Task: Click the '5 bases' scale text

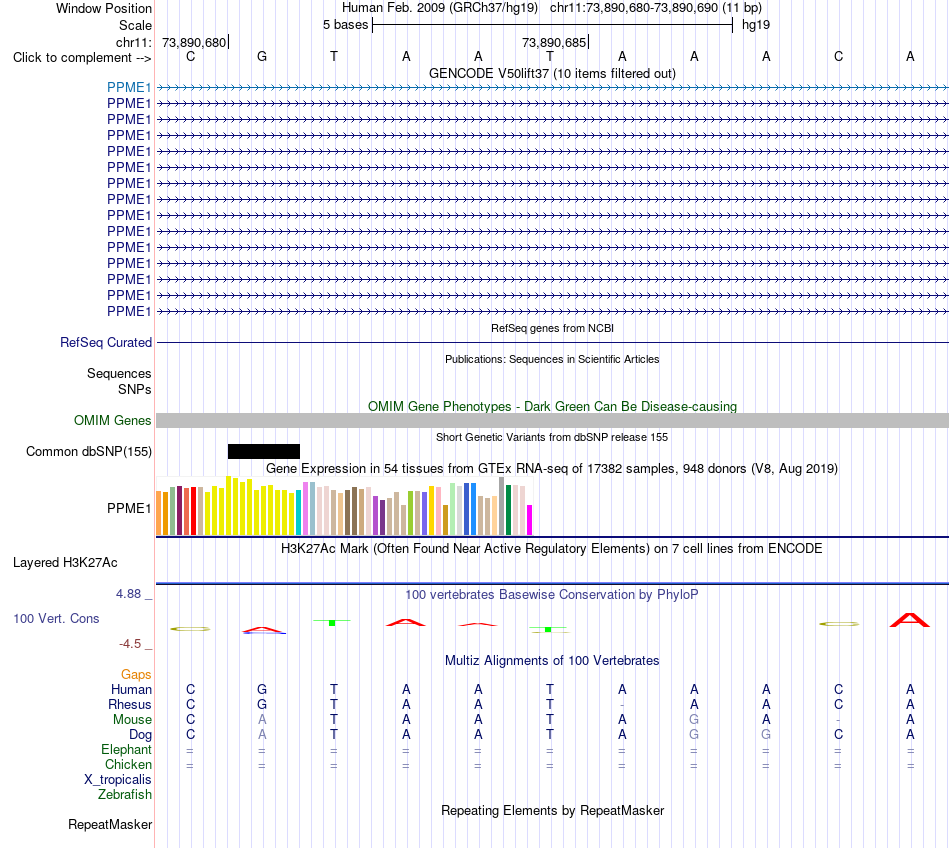Action: point(345,25)
